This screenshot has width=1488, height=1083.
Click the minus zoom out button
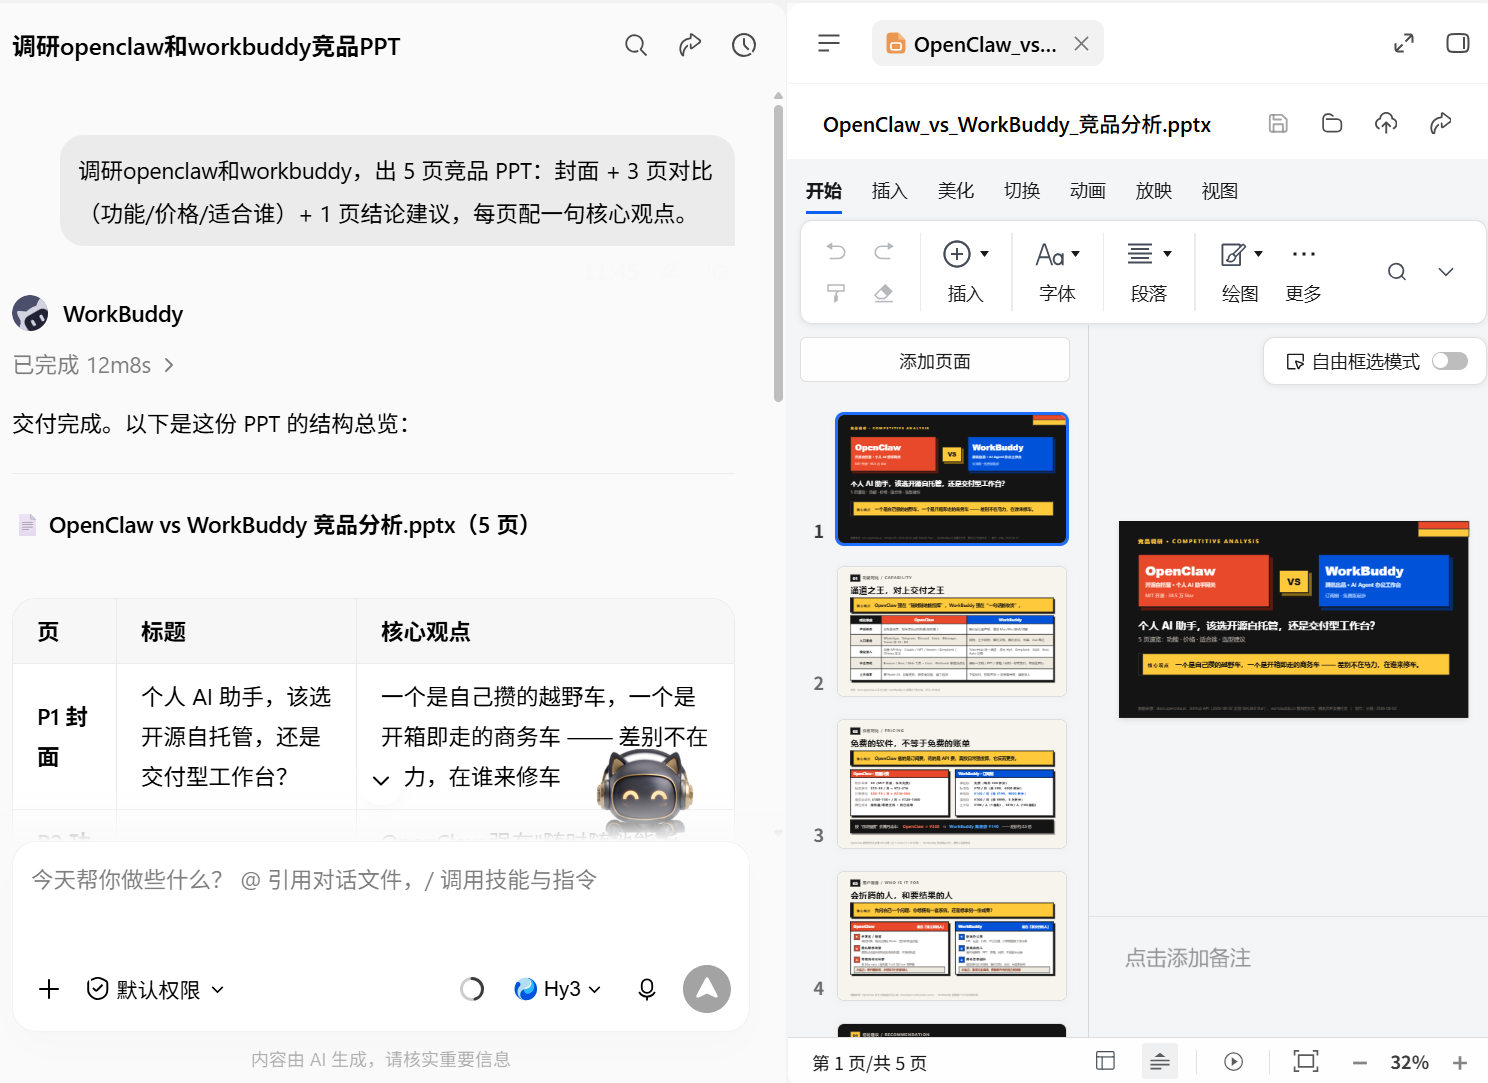tap(1359, 1062)
